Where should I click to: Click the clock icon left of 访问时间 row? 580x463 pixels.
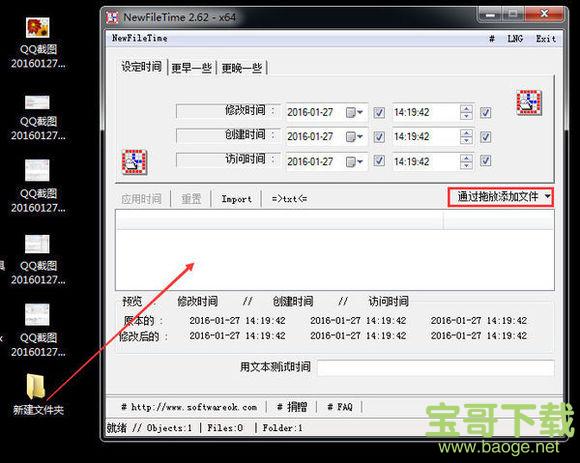tap(134, 162)
